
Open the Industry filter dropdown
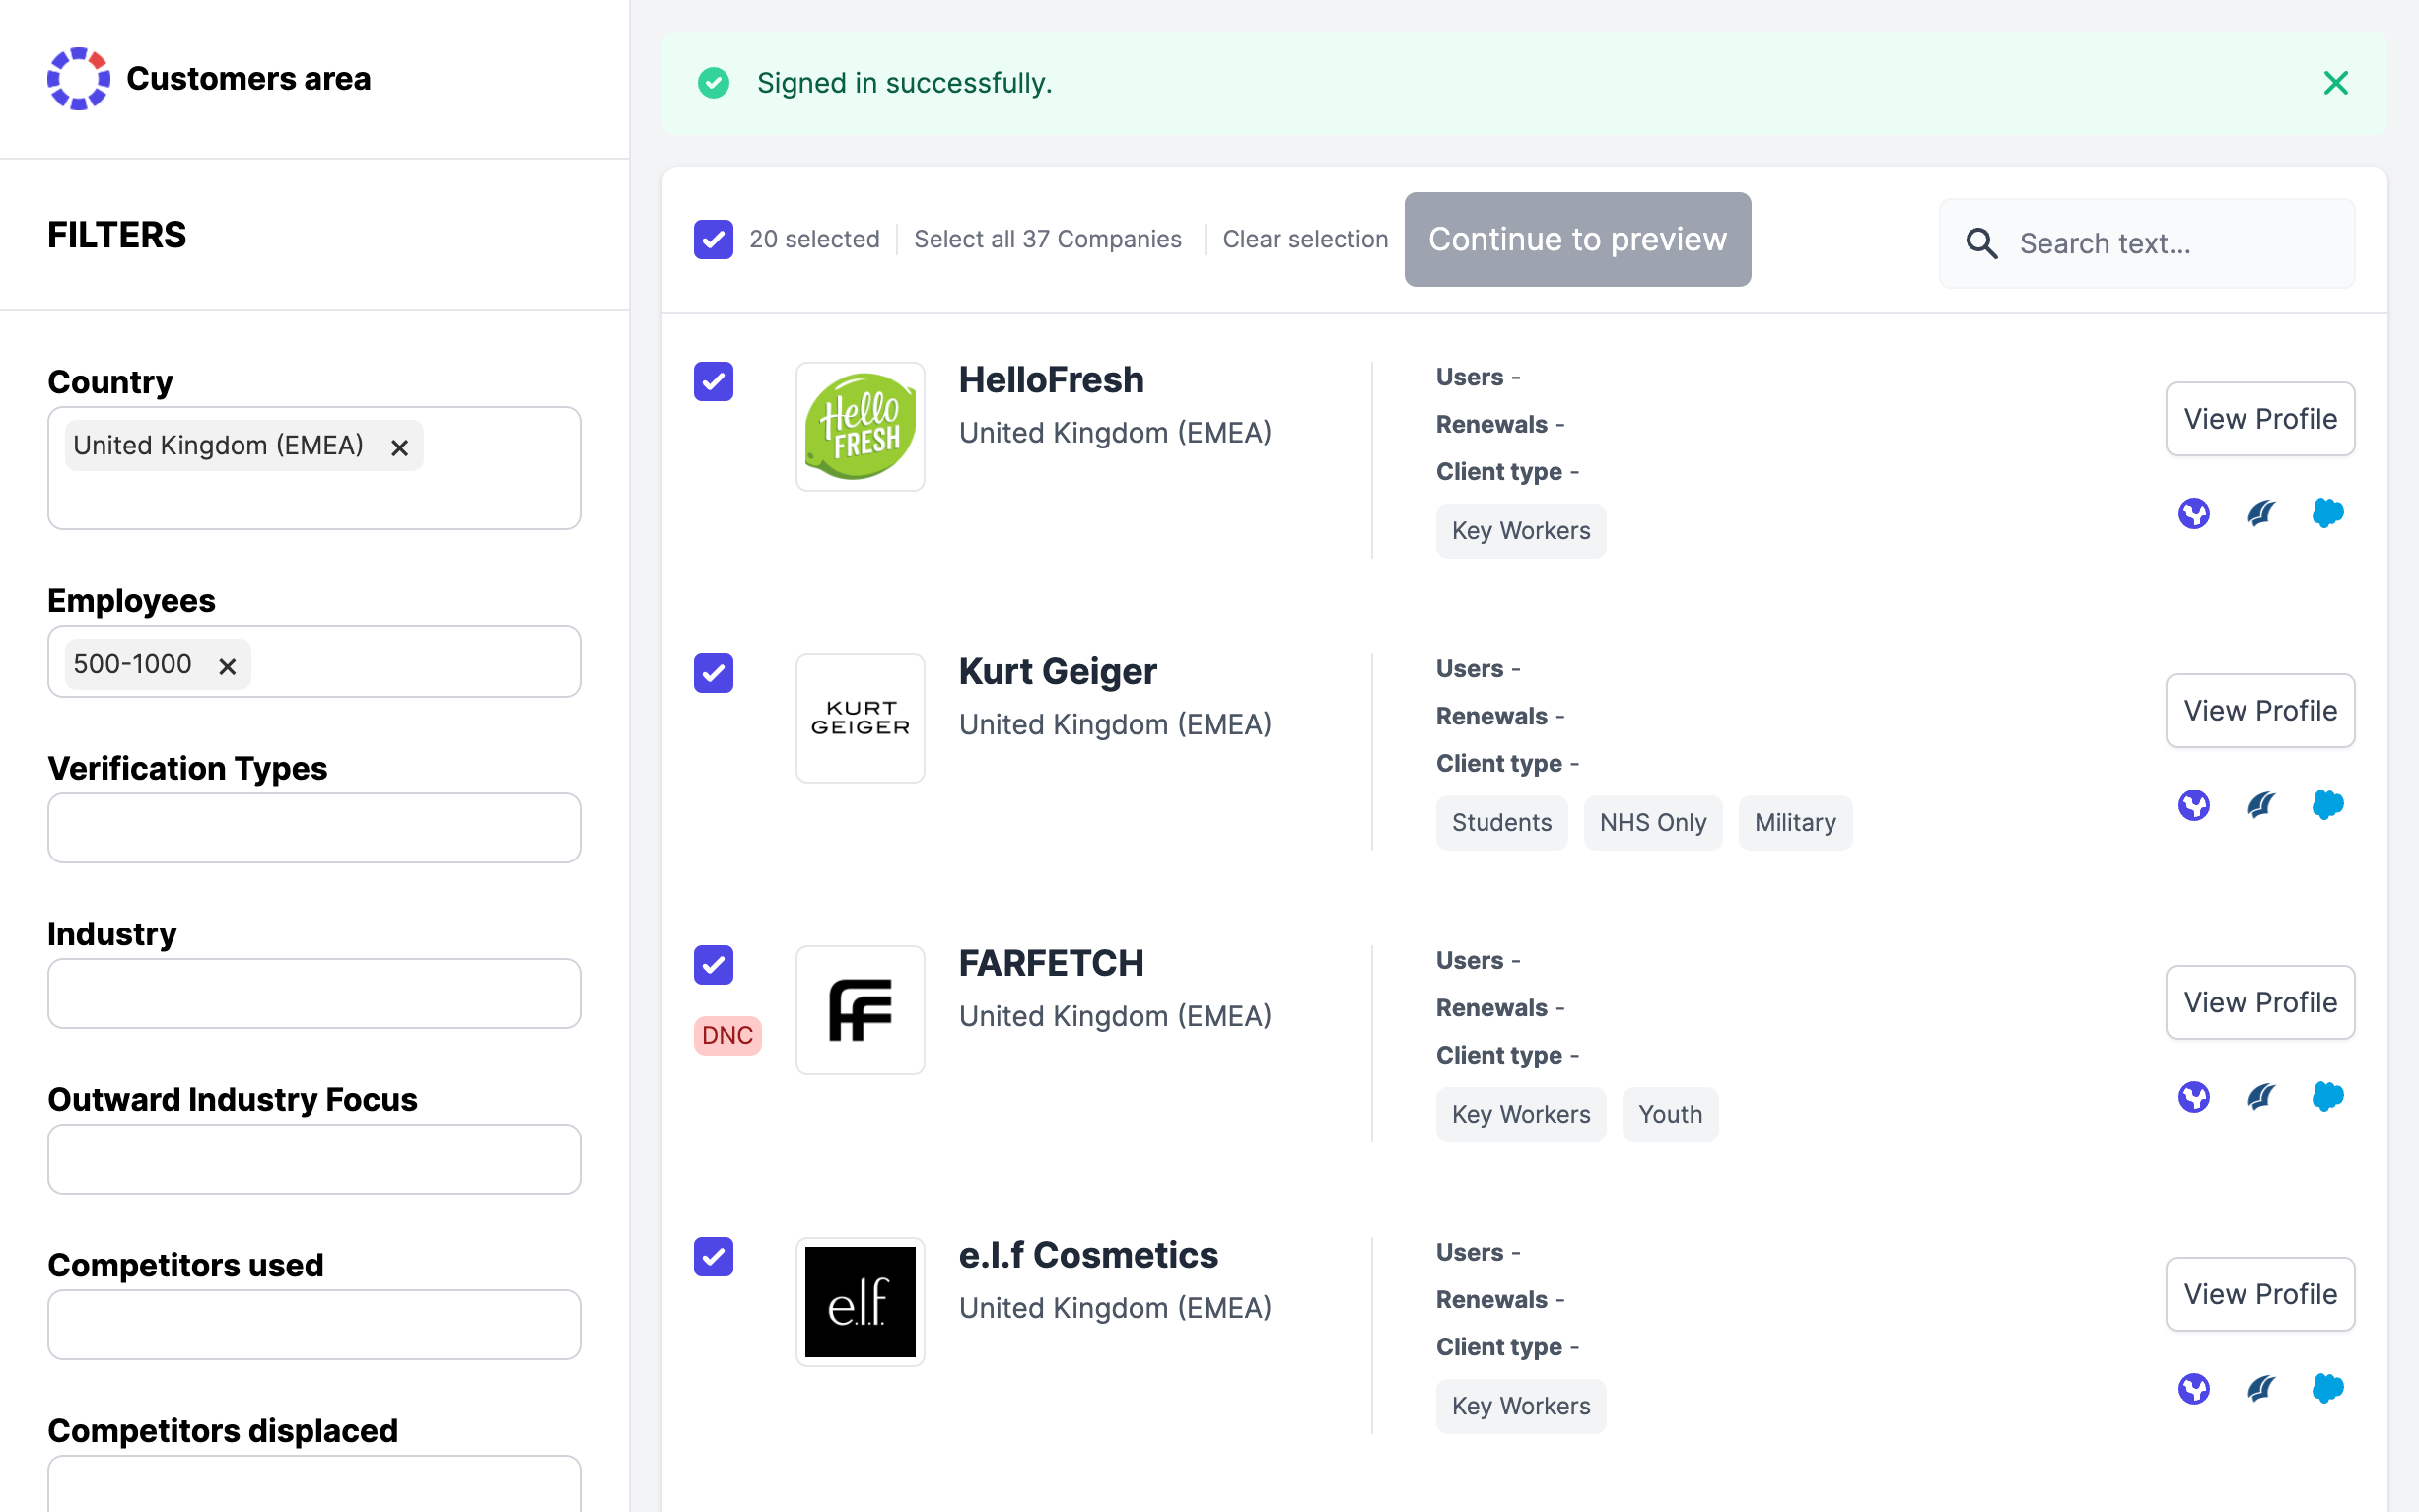coord(314,994)
